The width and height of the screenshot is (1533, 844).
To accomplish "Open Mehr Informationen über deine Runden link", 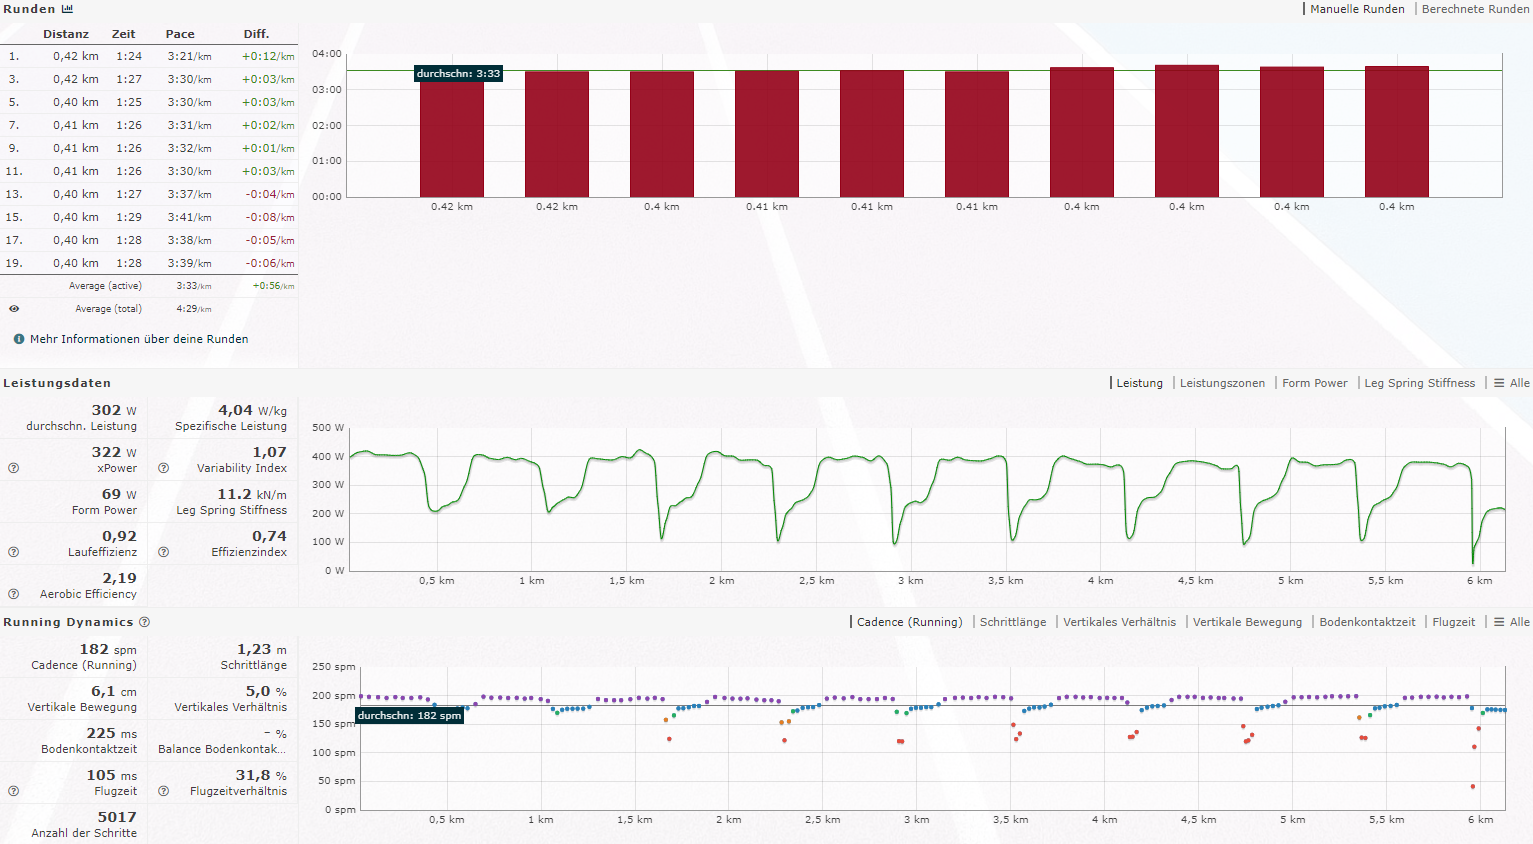I will [x=139, y=339].
